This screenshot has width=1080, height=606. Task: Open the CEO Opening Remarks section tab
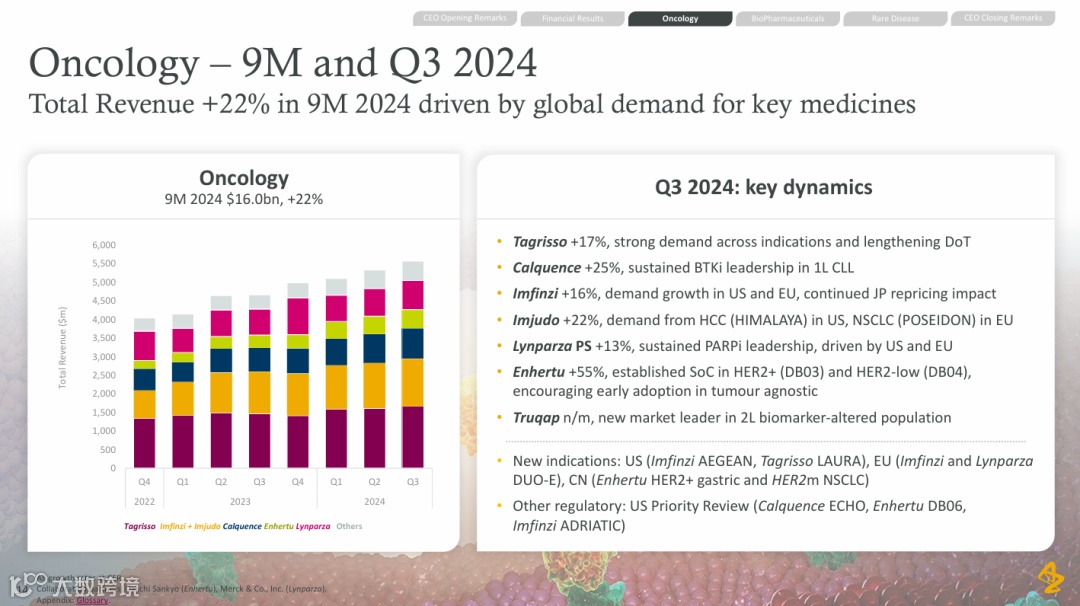(465, 19)
